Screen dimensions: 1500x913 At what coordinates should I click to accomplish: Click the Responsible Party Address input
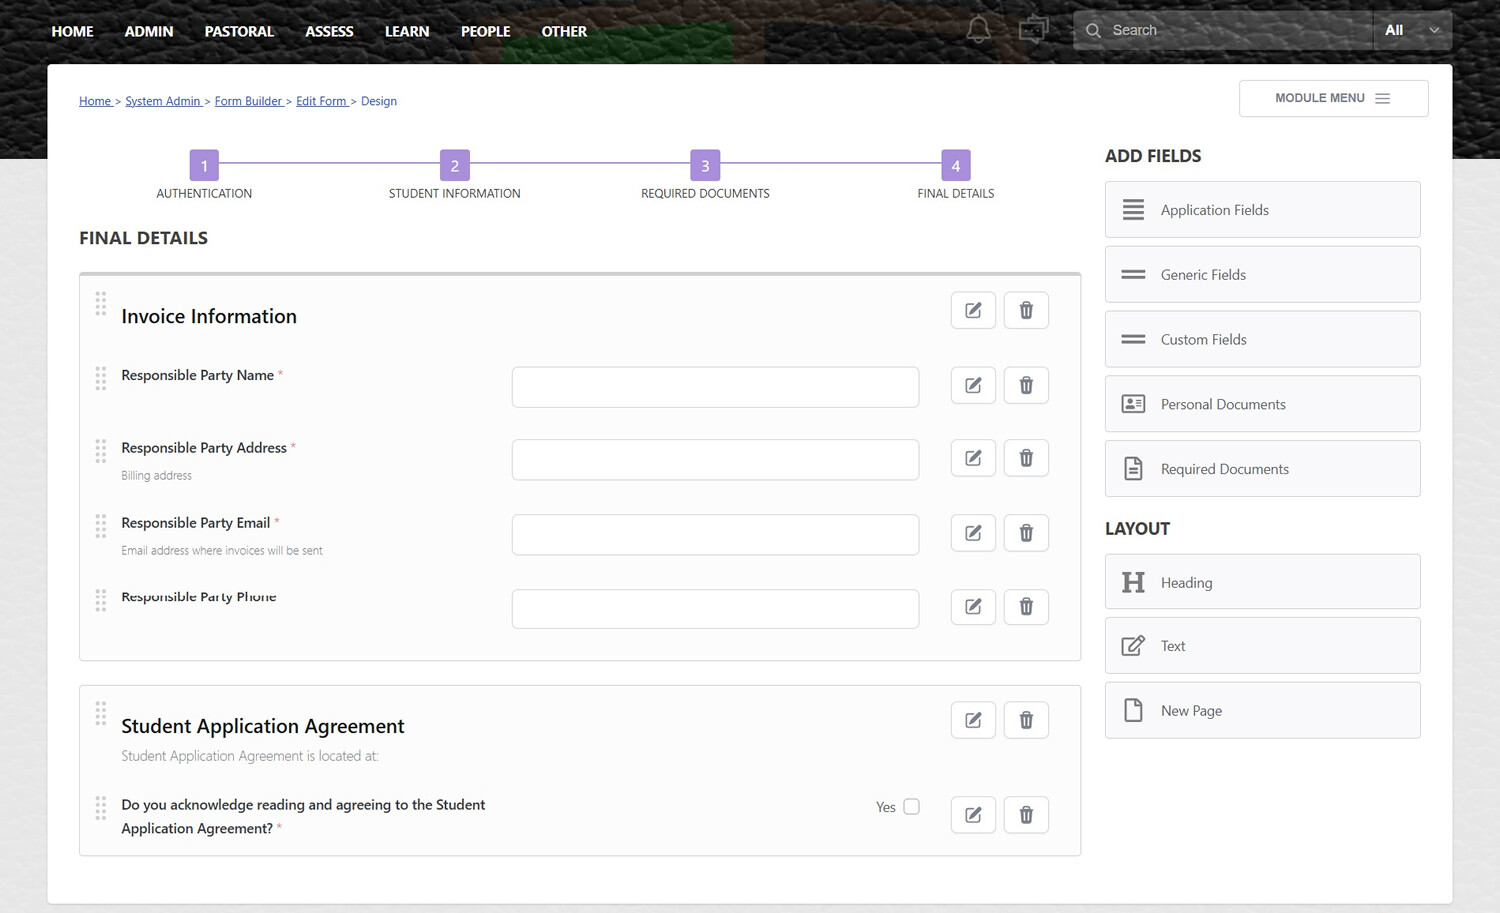[x=715, y=460]
